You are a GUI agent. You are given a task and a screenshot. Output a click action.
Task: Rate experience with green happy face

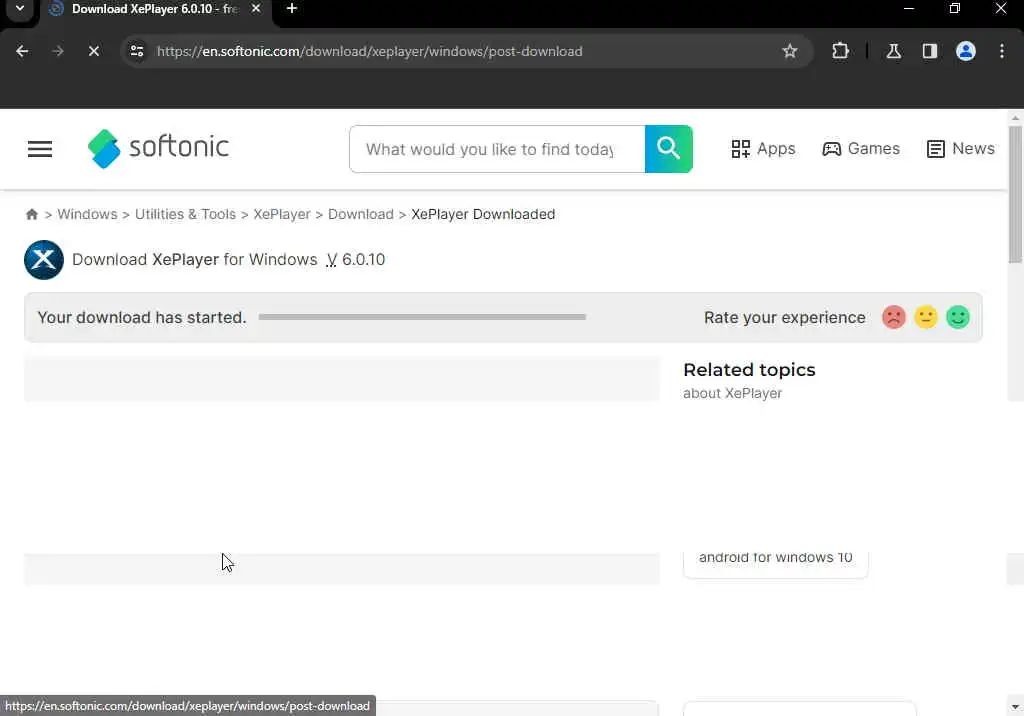[x=957, y=317]
